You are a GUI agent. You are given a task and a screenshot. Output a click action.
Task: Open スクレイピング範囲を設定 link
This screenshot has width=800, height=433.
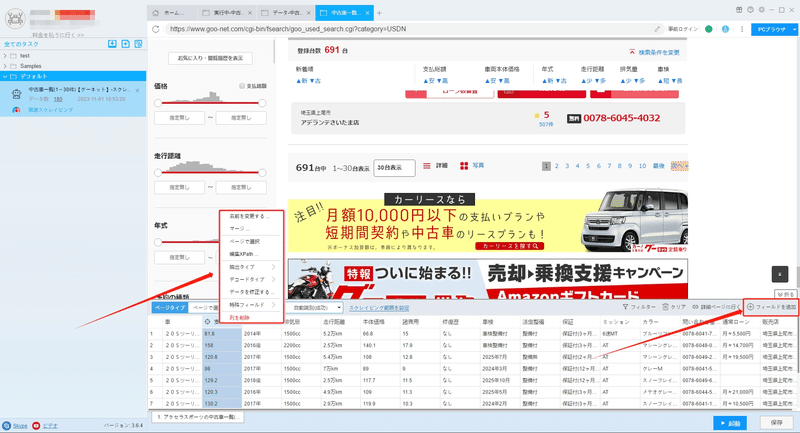pos(379,308)
